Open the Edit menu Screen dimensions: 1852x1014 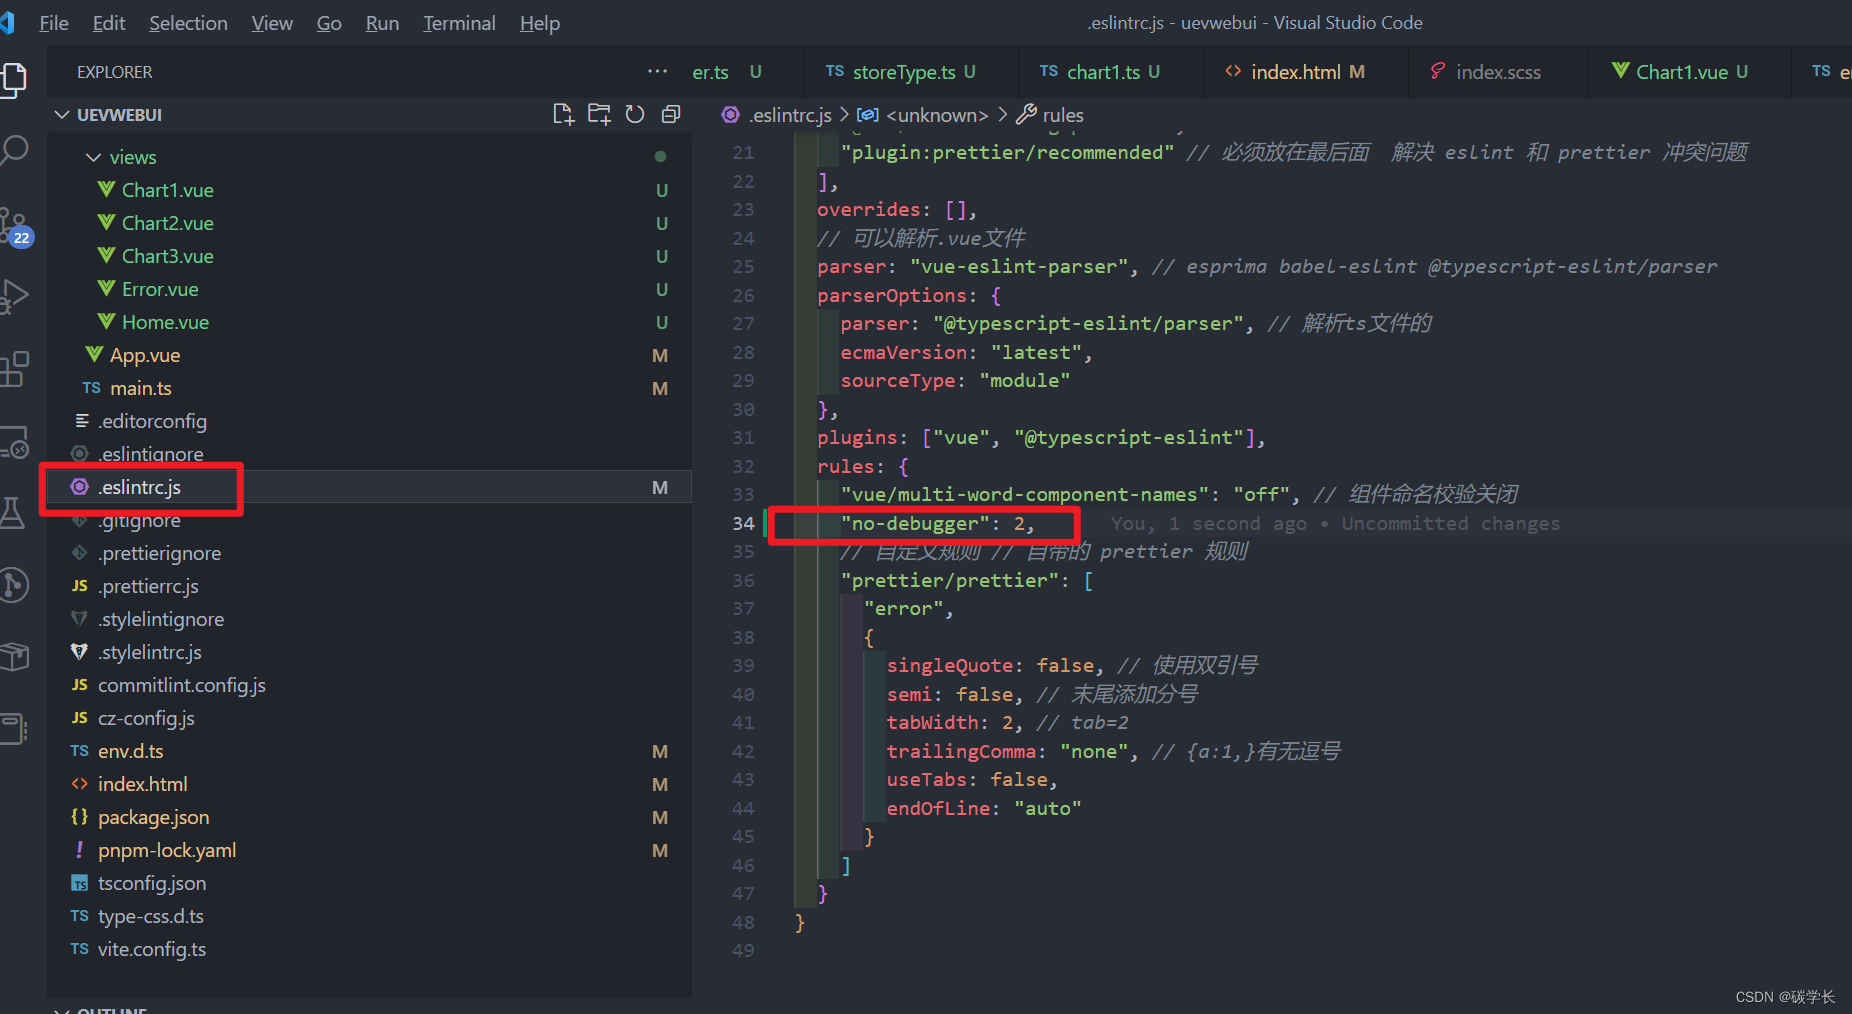pos(109,23)
